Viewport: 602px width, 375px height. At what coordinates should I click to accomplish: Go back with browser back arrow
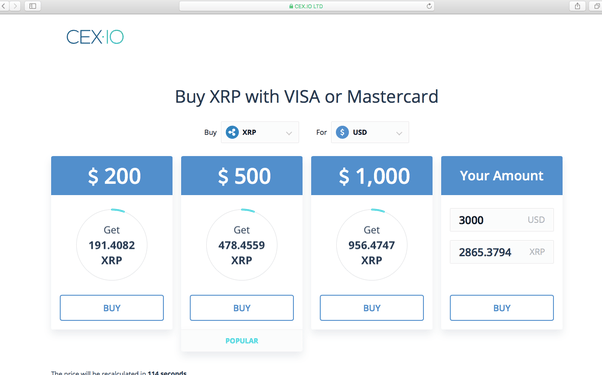click(x=4, y=6)
